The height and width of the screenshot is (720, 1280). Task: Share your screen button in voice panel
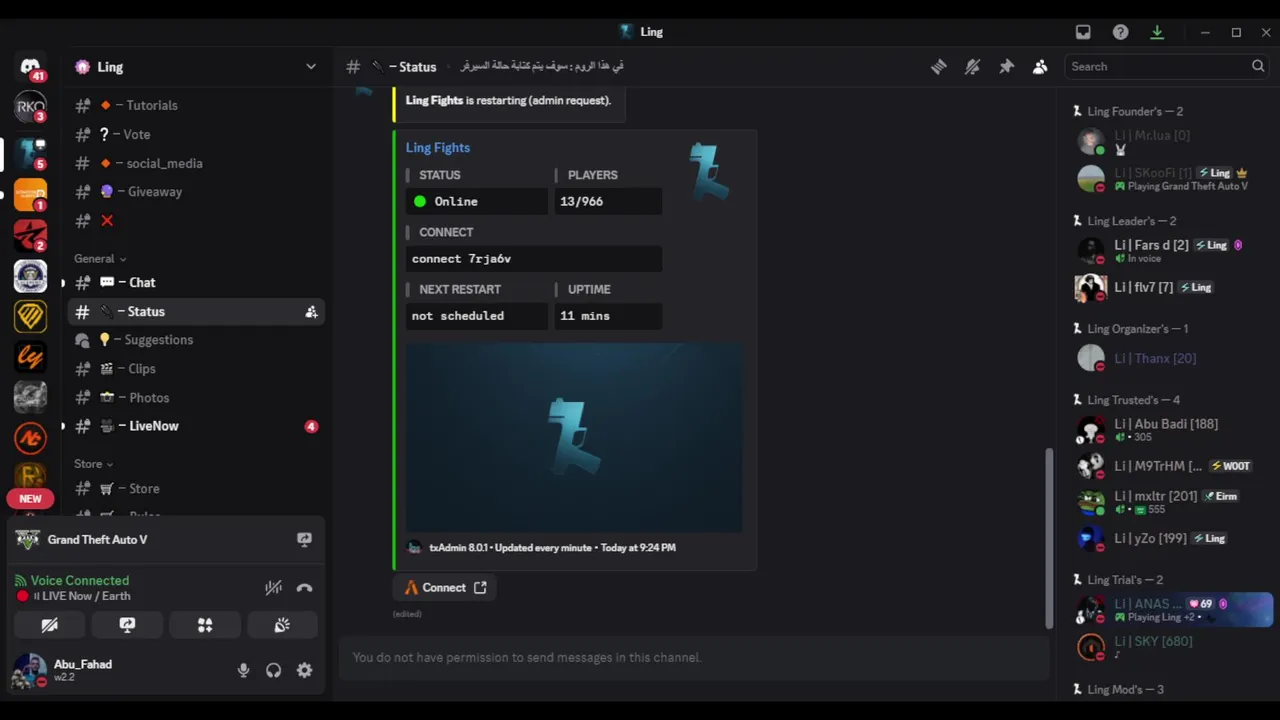tap(127, 625)
